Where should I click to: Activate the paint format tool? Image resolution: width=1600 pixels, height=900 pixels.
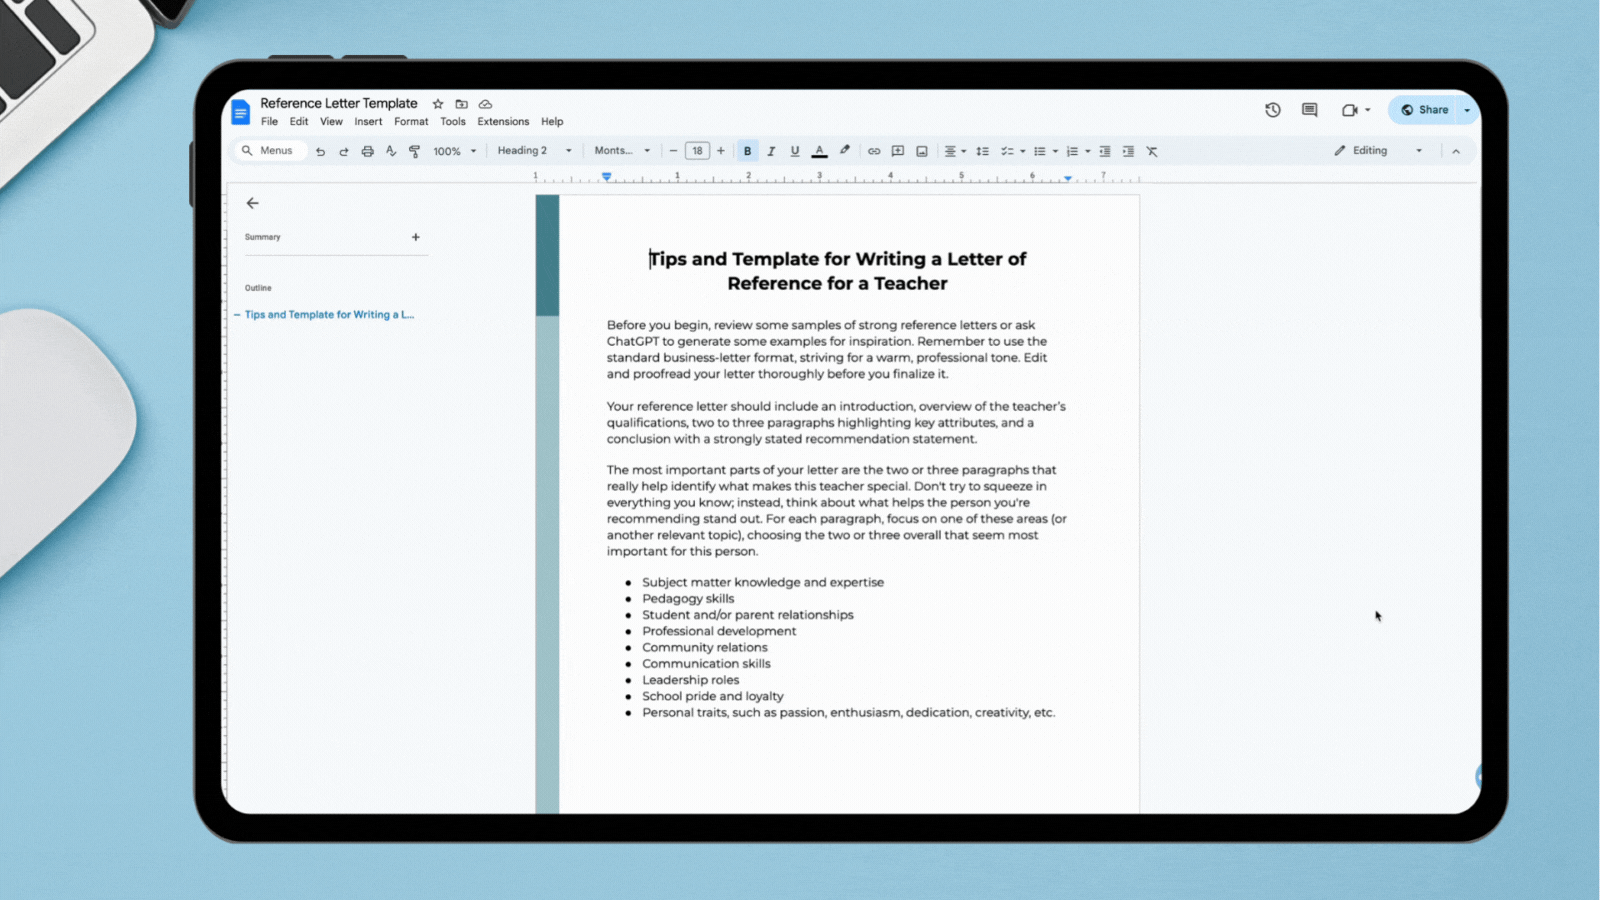414,151
